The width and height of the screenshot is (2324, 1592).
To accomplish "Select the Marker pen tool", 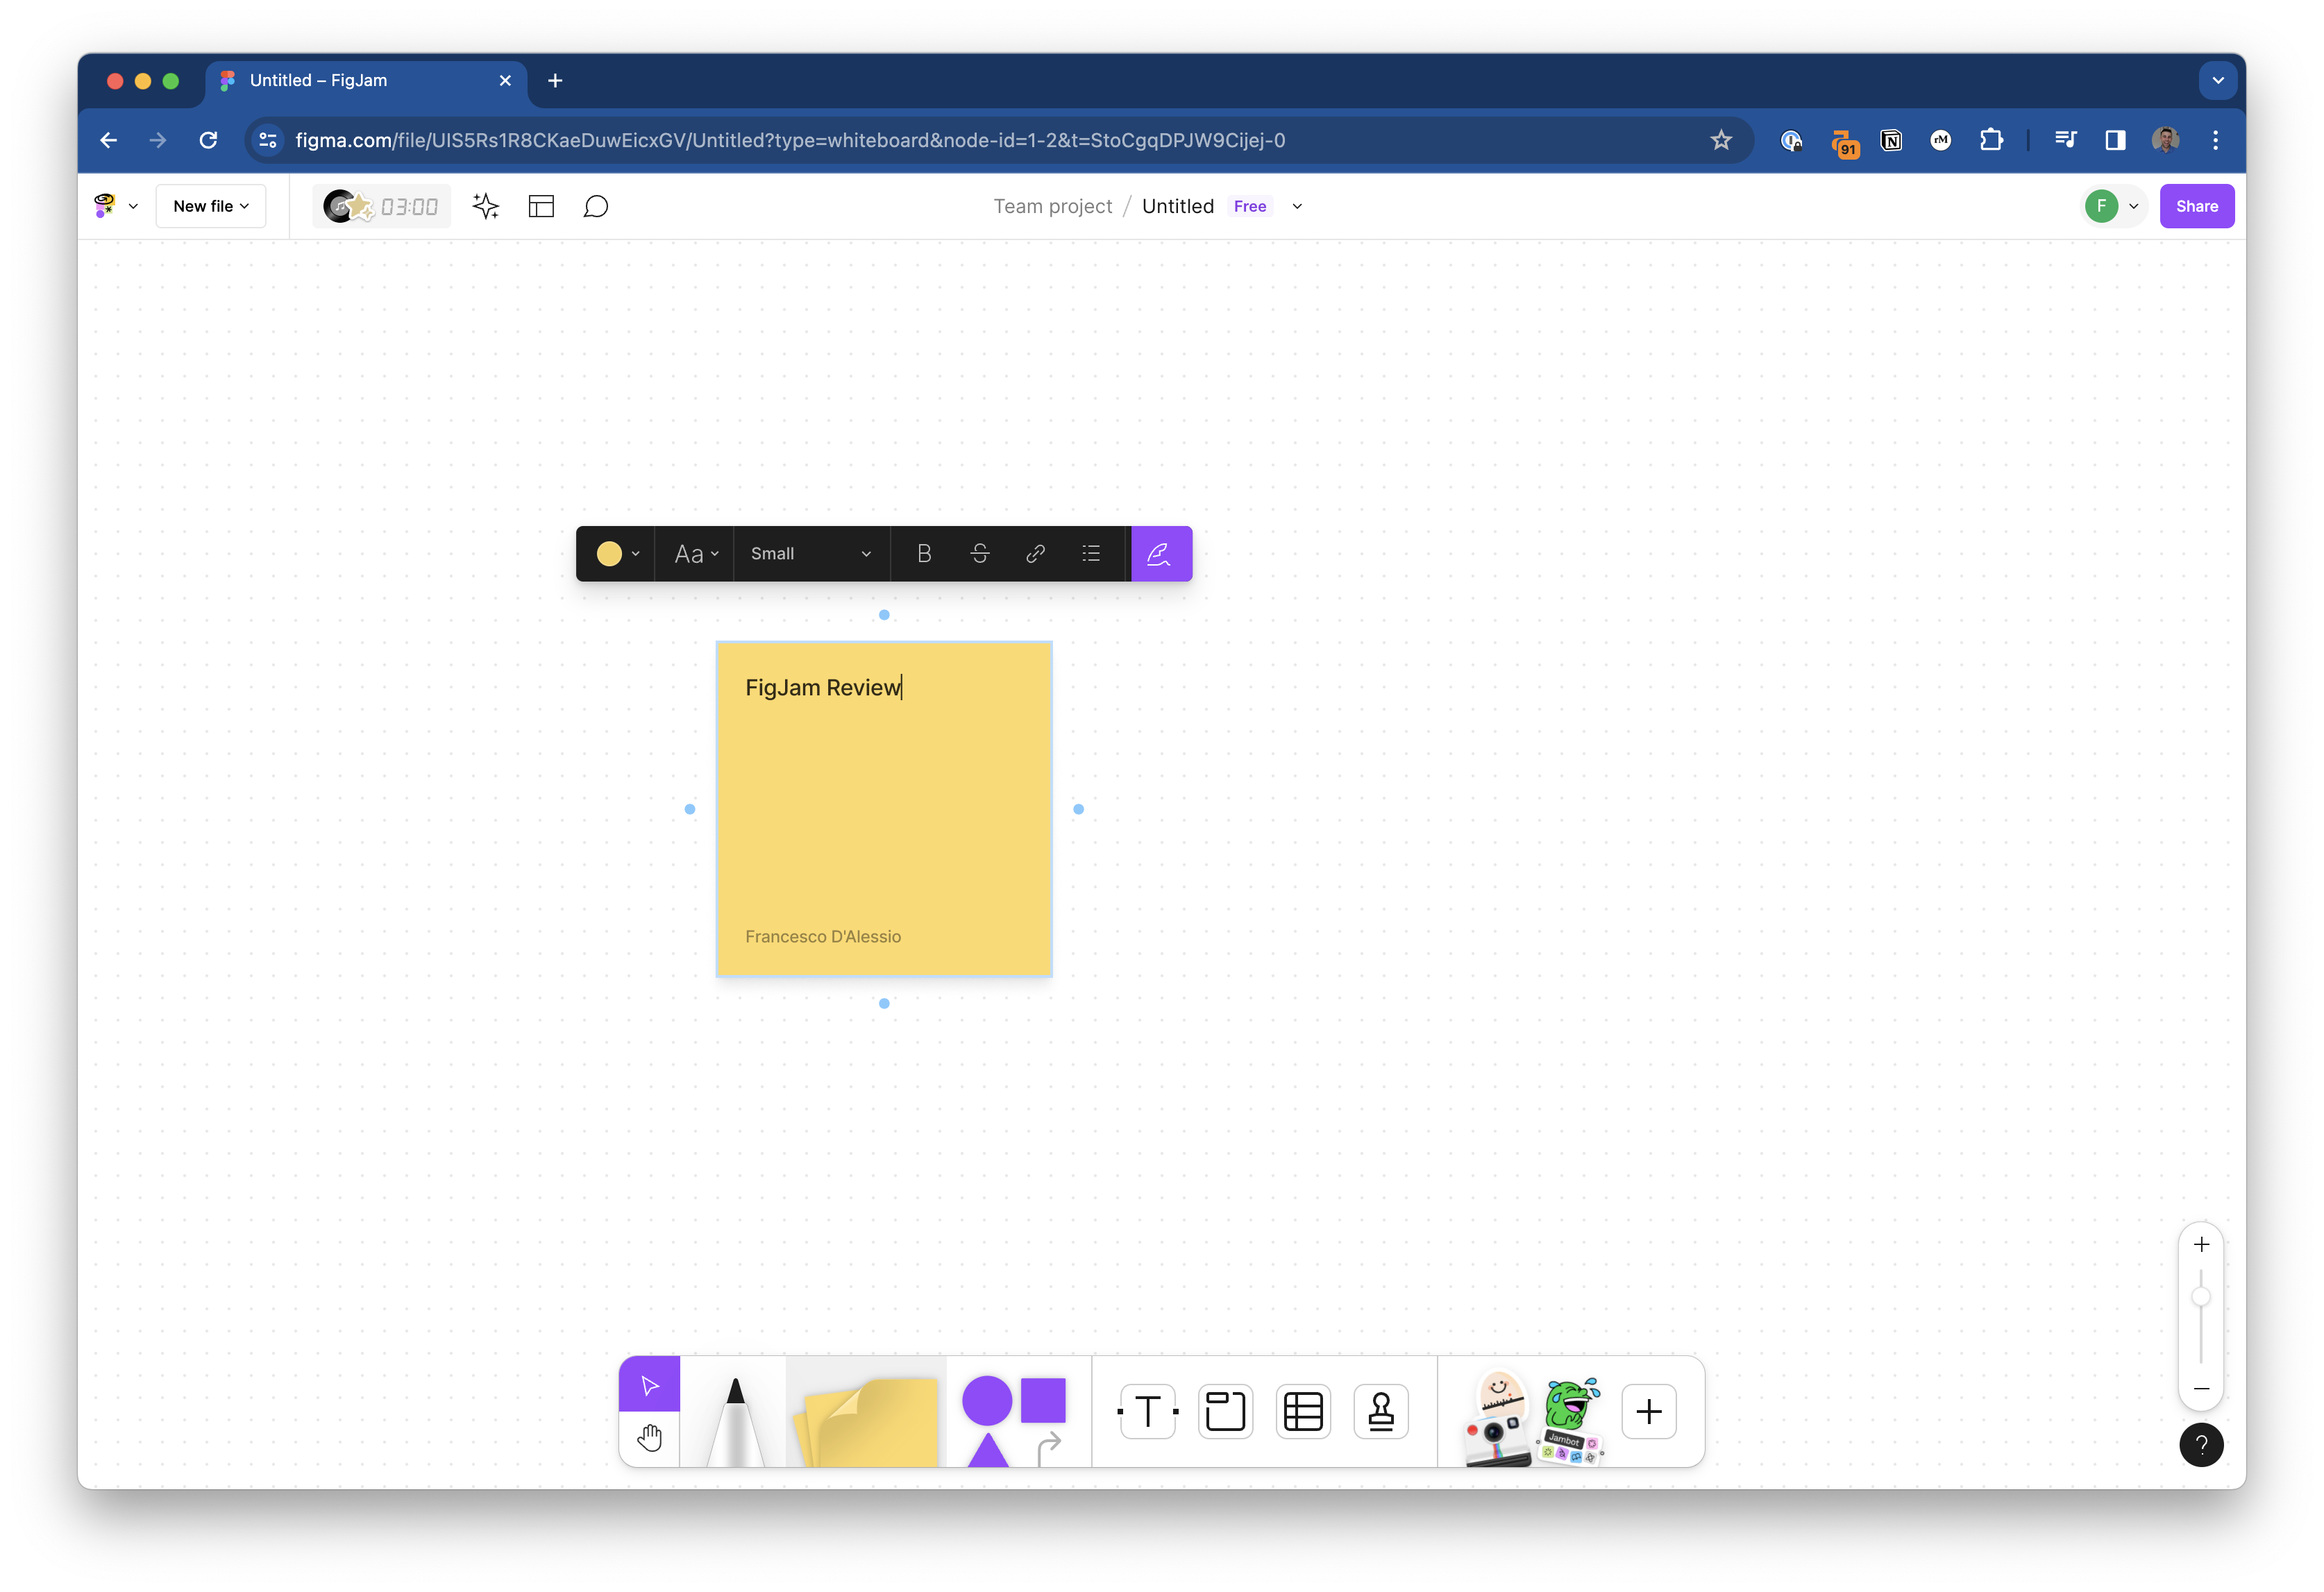I will pyautogui.click(x=735, y=1420).
